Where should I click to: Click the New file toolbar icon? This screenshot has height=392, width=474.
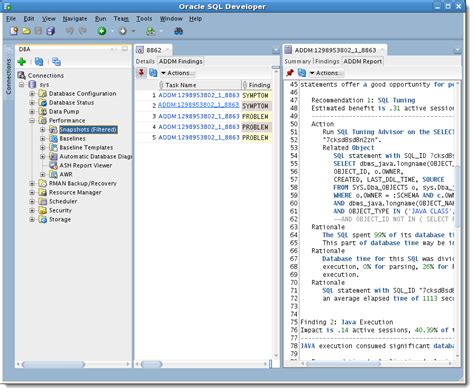(x=14, y=31)
